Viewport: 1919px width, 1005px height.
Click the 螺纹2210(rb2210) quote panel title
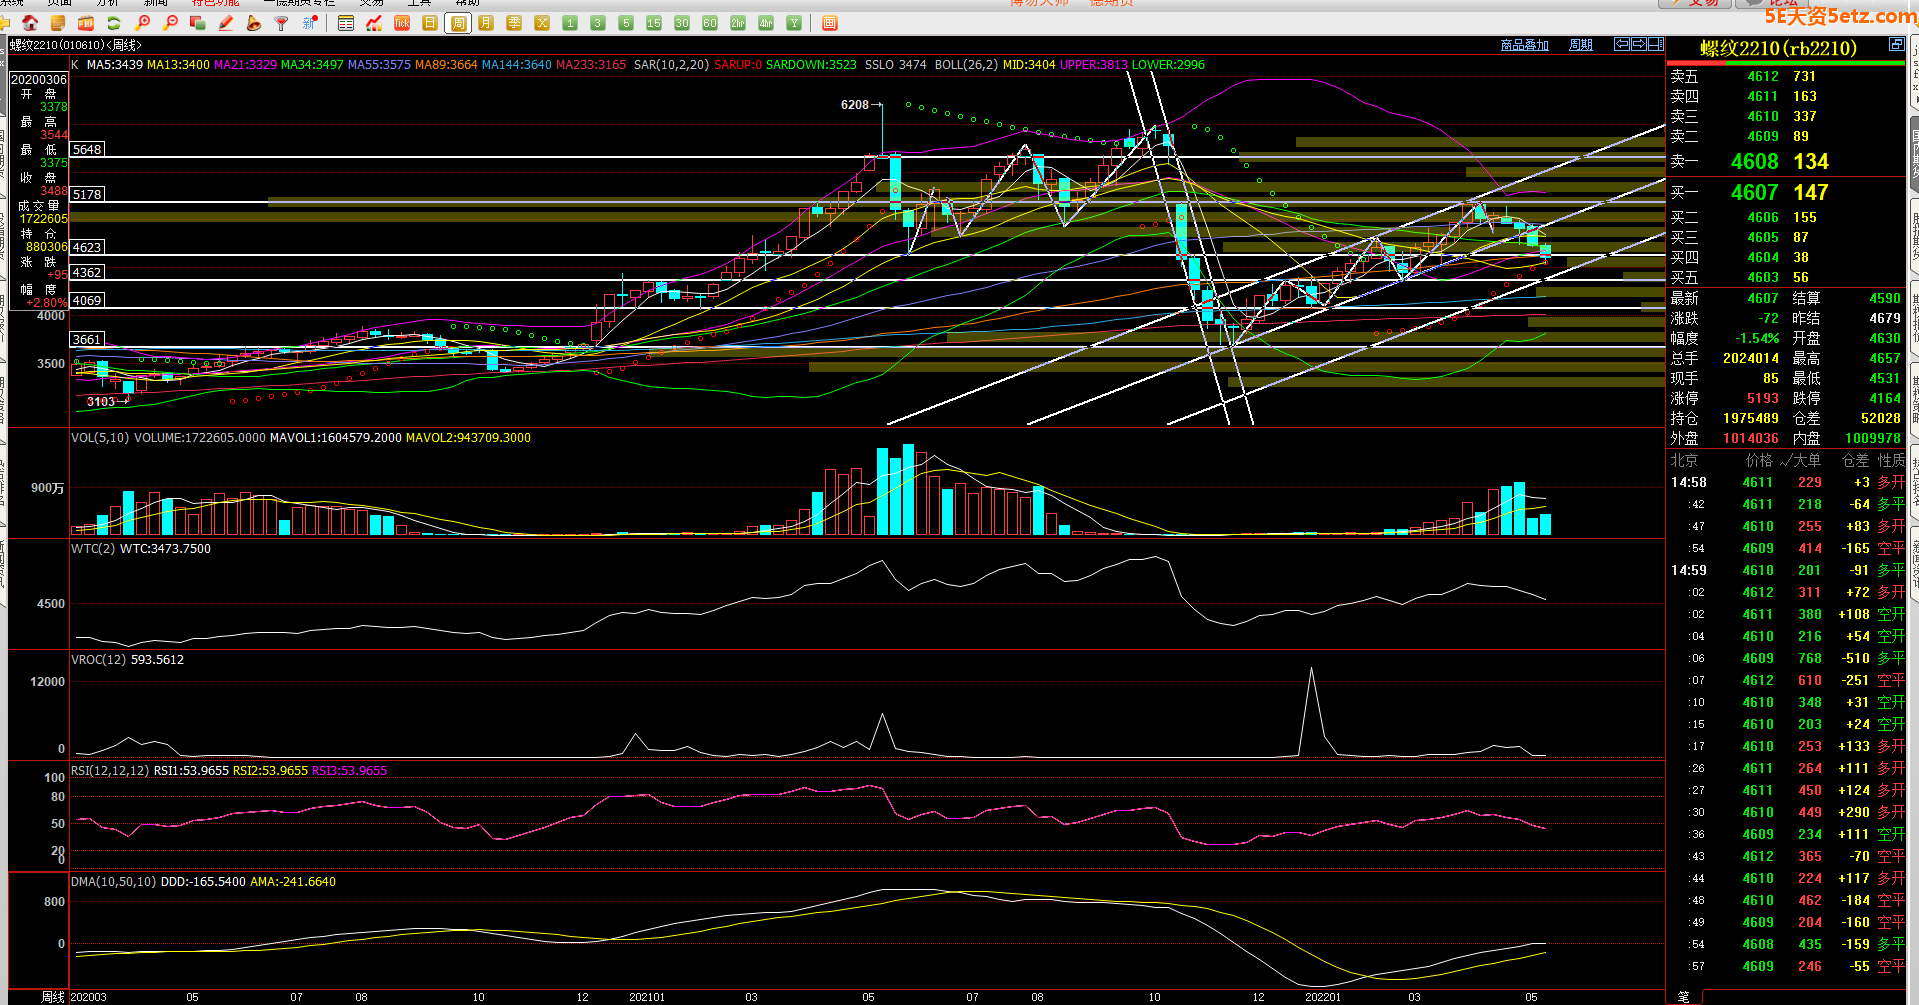point(1778,48)
